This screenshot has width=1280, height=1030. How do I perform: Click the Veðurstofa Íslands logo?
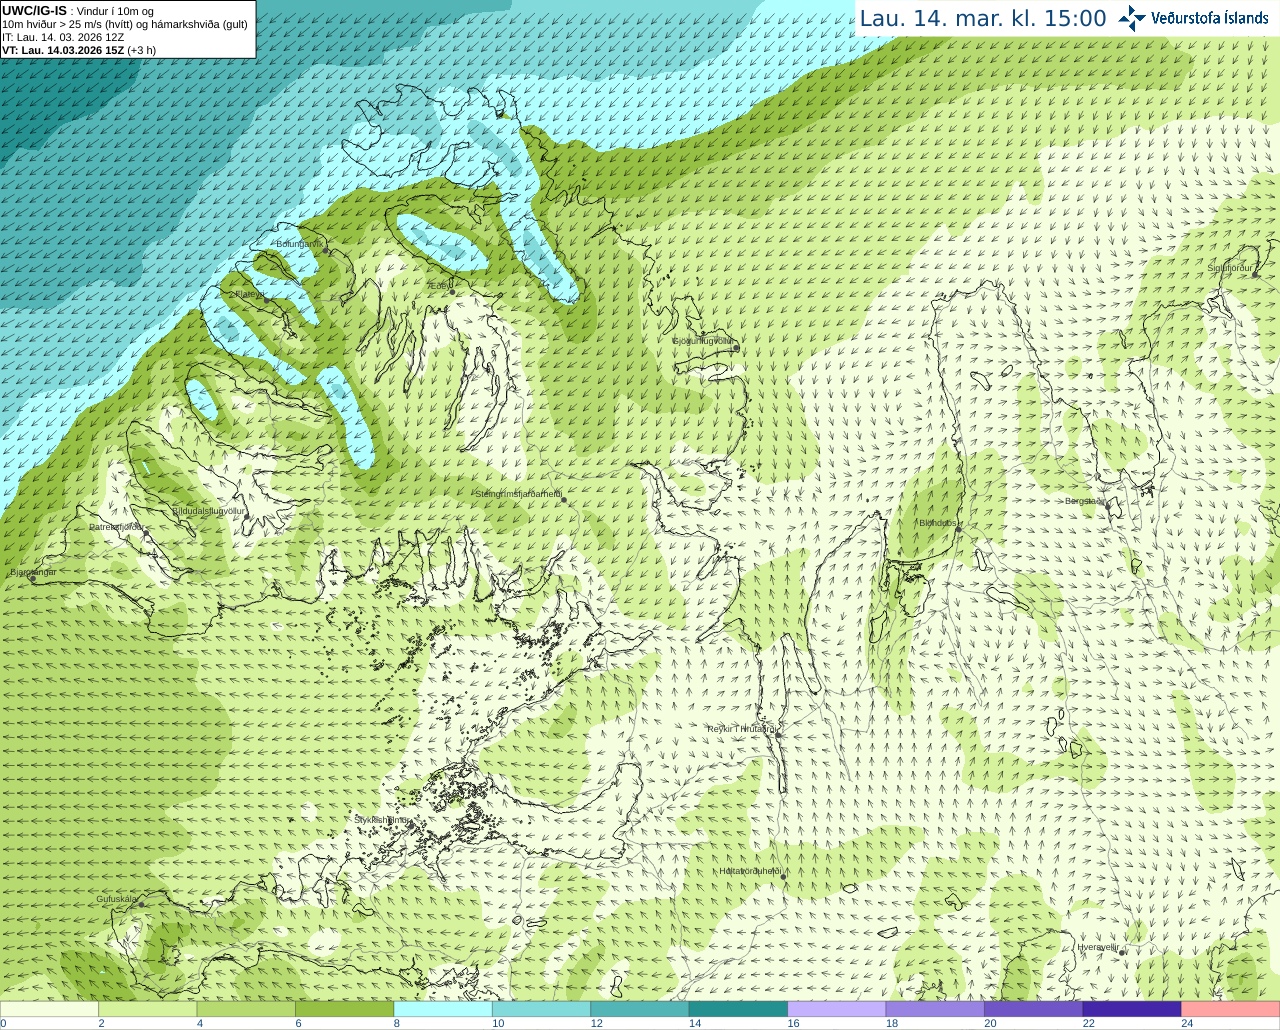[1194, 18]
